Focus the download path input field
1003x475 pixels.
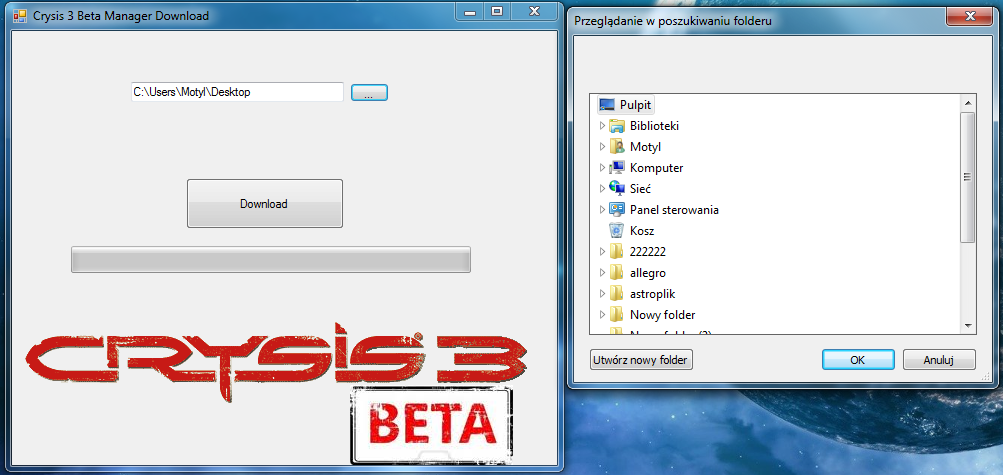(237, 92)
